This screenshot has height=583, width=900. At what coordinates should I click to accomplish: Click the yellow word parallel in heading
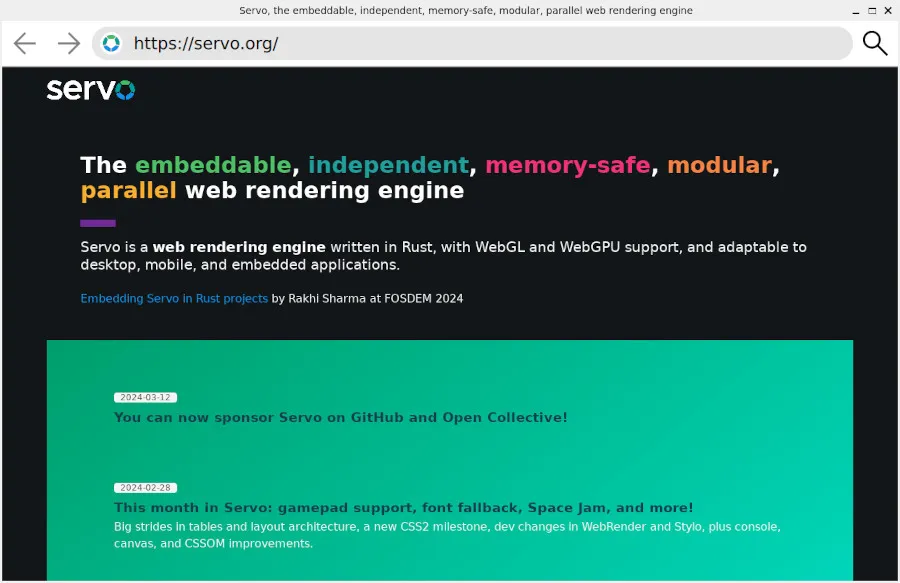128,190
